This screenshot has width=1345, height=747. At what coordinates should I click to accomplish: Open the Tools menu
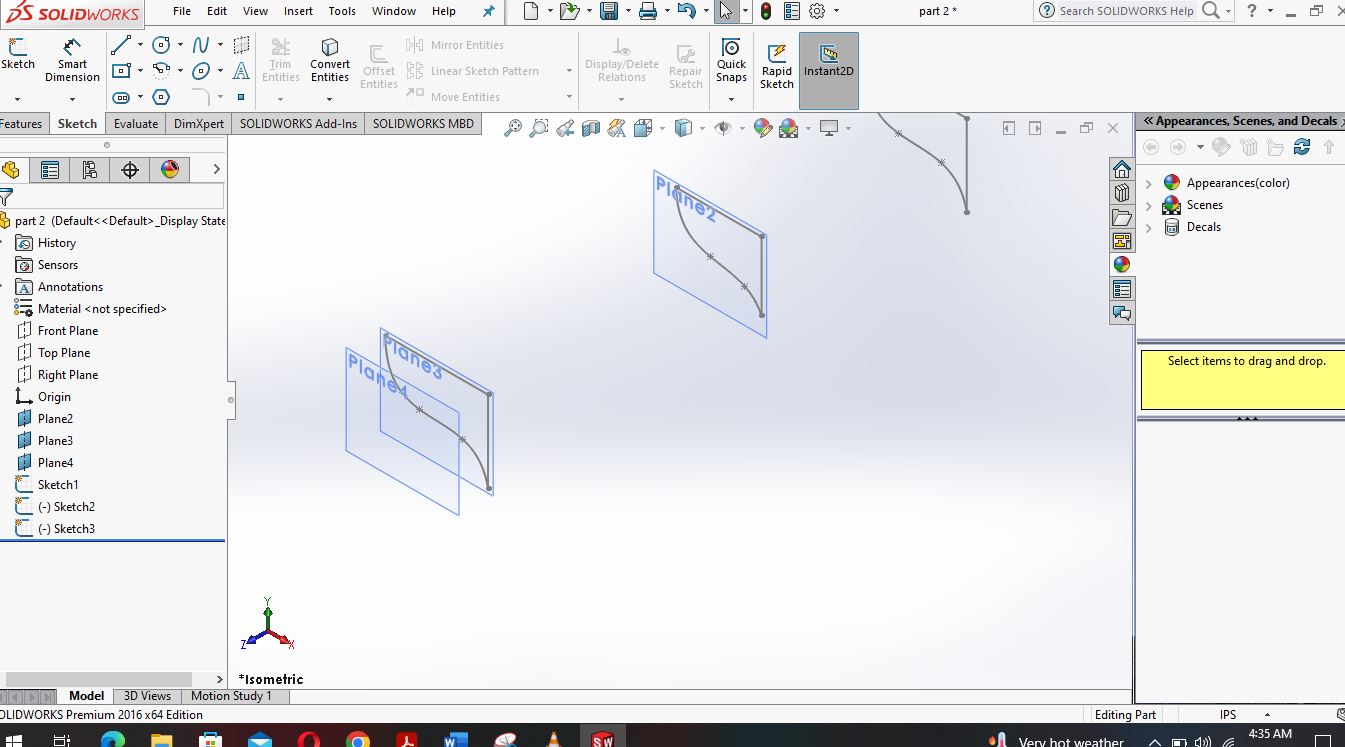(342, 11)
